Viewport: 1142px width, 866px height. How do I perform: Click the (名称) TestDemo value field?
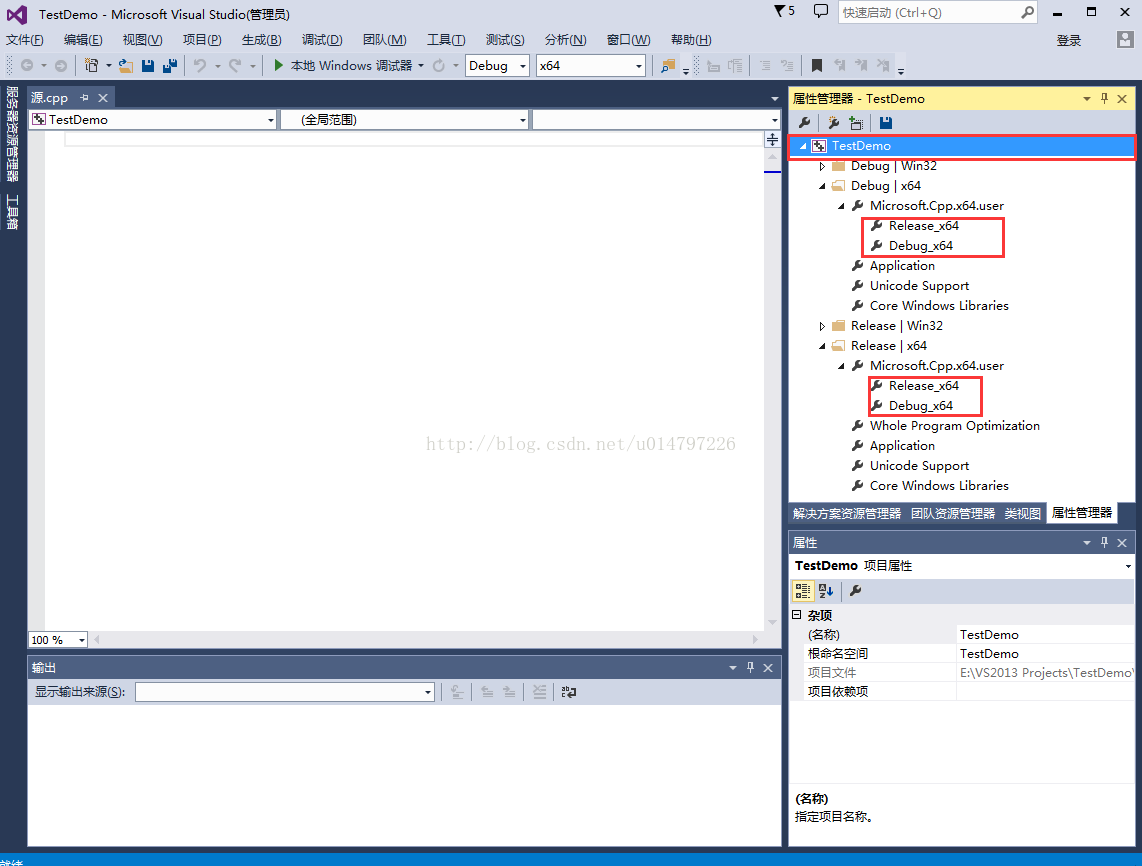click(1045, 635)
